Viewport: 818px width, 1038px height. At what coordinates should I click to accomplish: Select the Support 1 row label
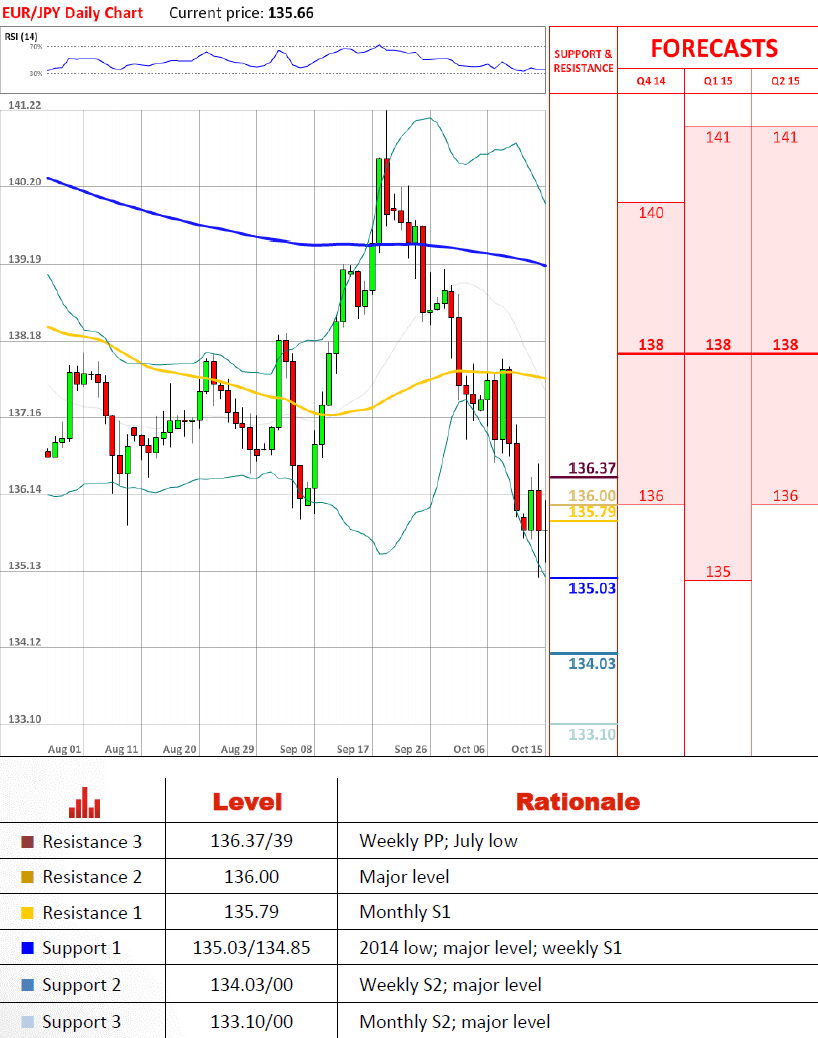click(x=81, y=949)
